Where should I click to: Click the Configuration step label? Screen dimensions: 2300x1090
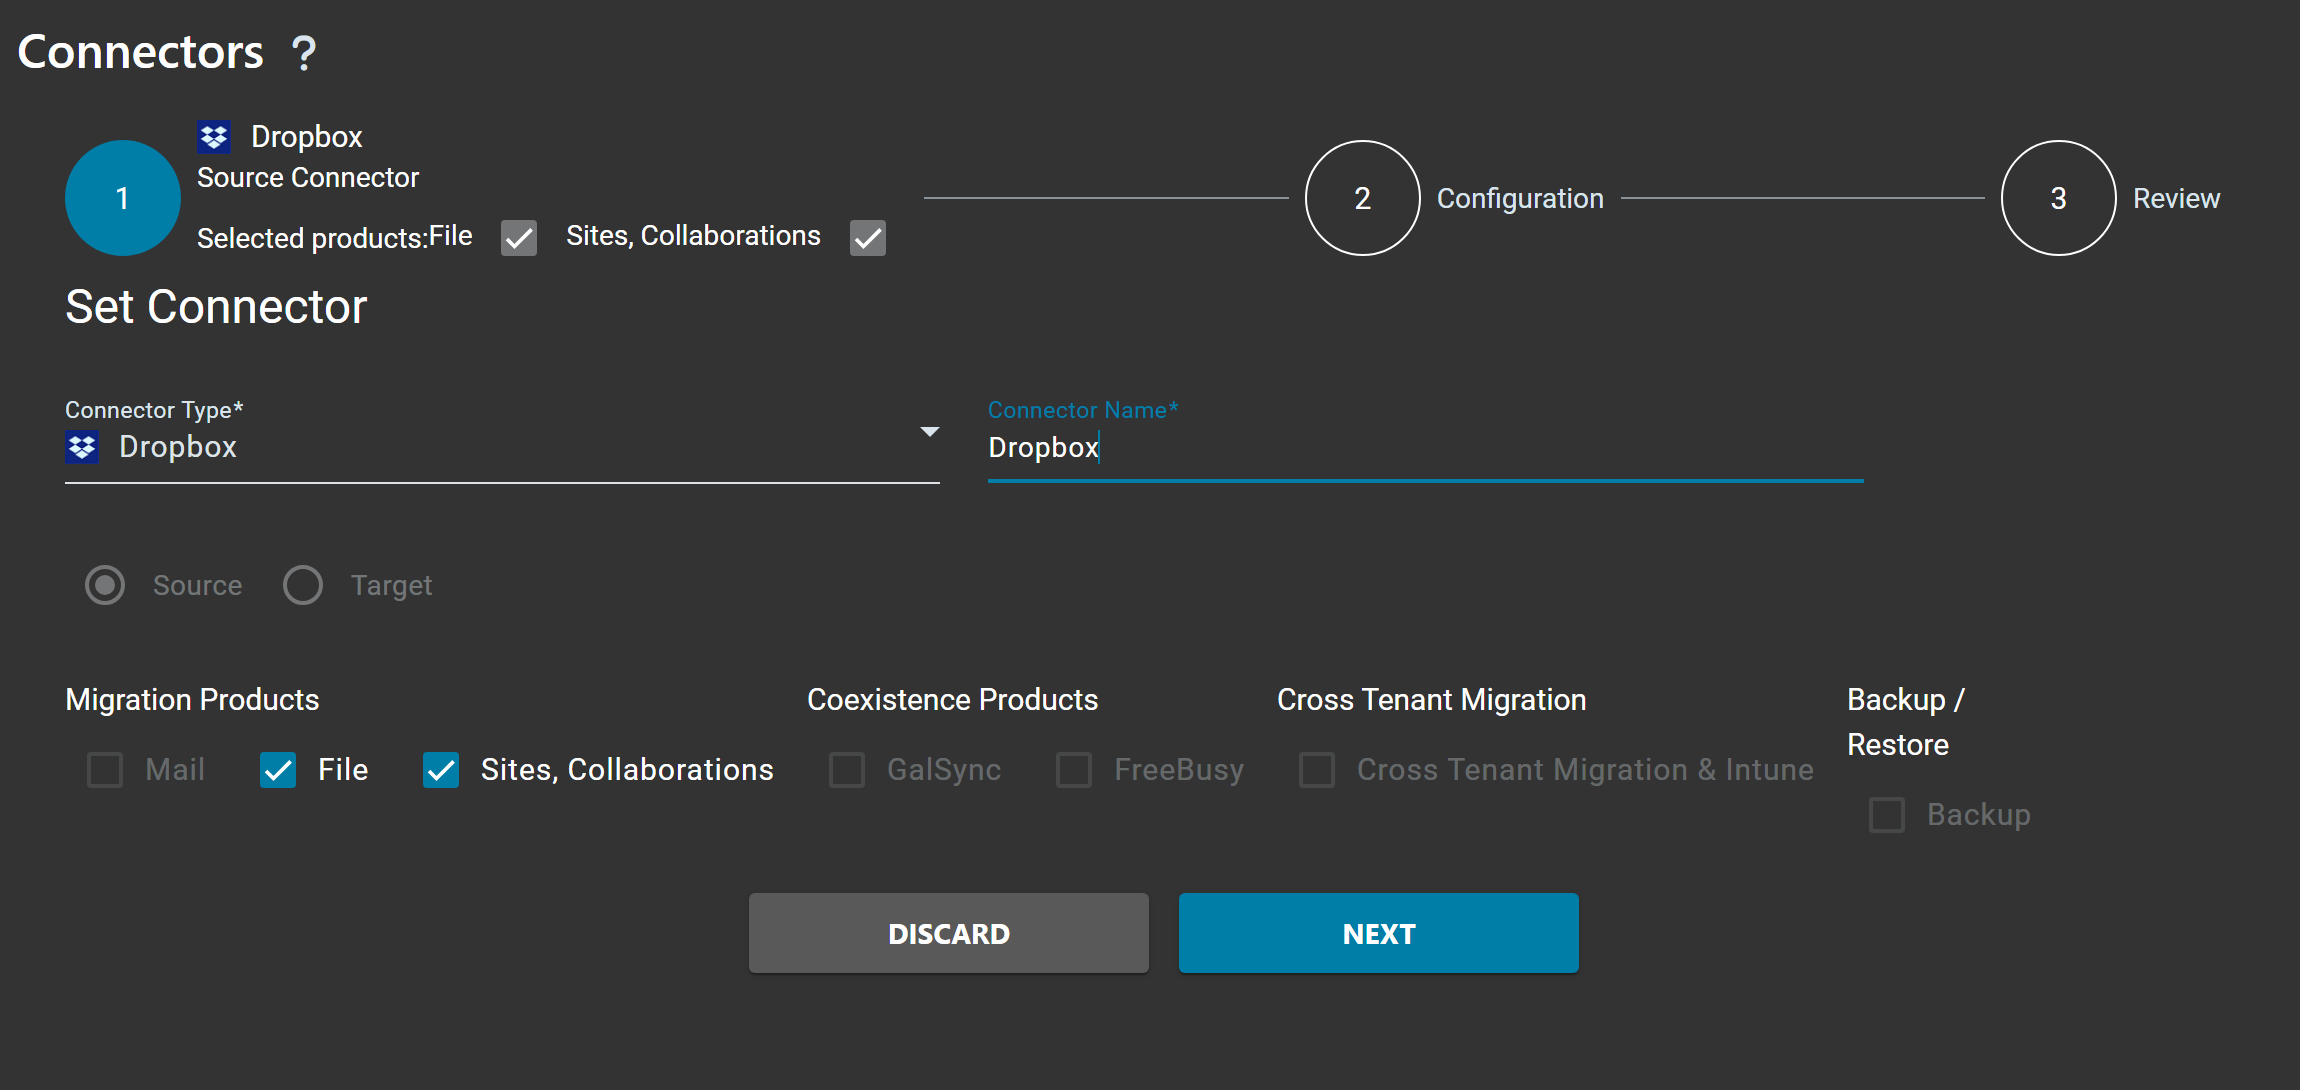1520,199
